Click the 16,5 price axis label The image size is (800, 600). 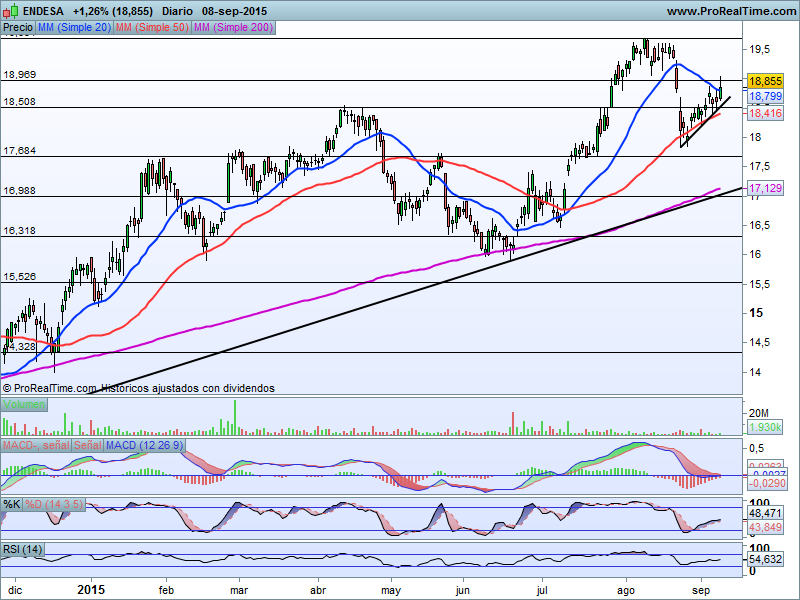tap(759, 225)
